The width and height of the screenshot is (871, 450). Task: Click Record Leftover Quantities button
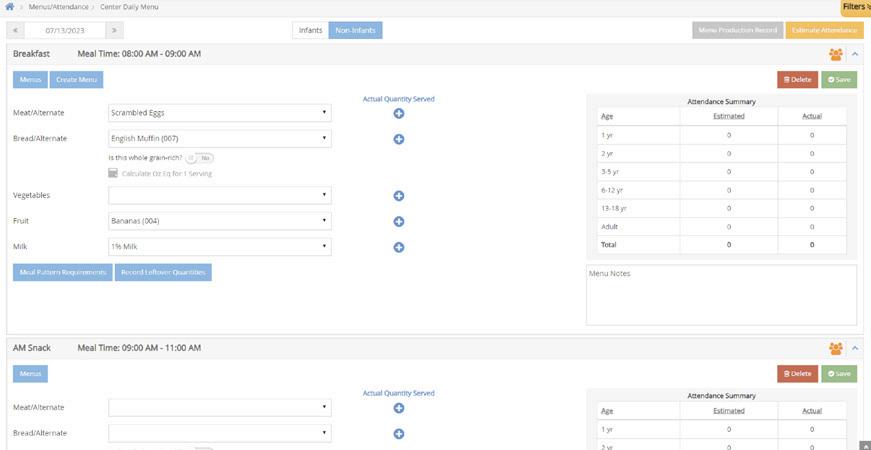[x=163, y=272]
